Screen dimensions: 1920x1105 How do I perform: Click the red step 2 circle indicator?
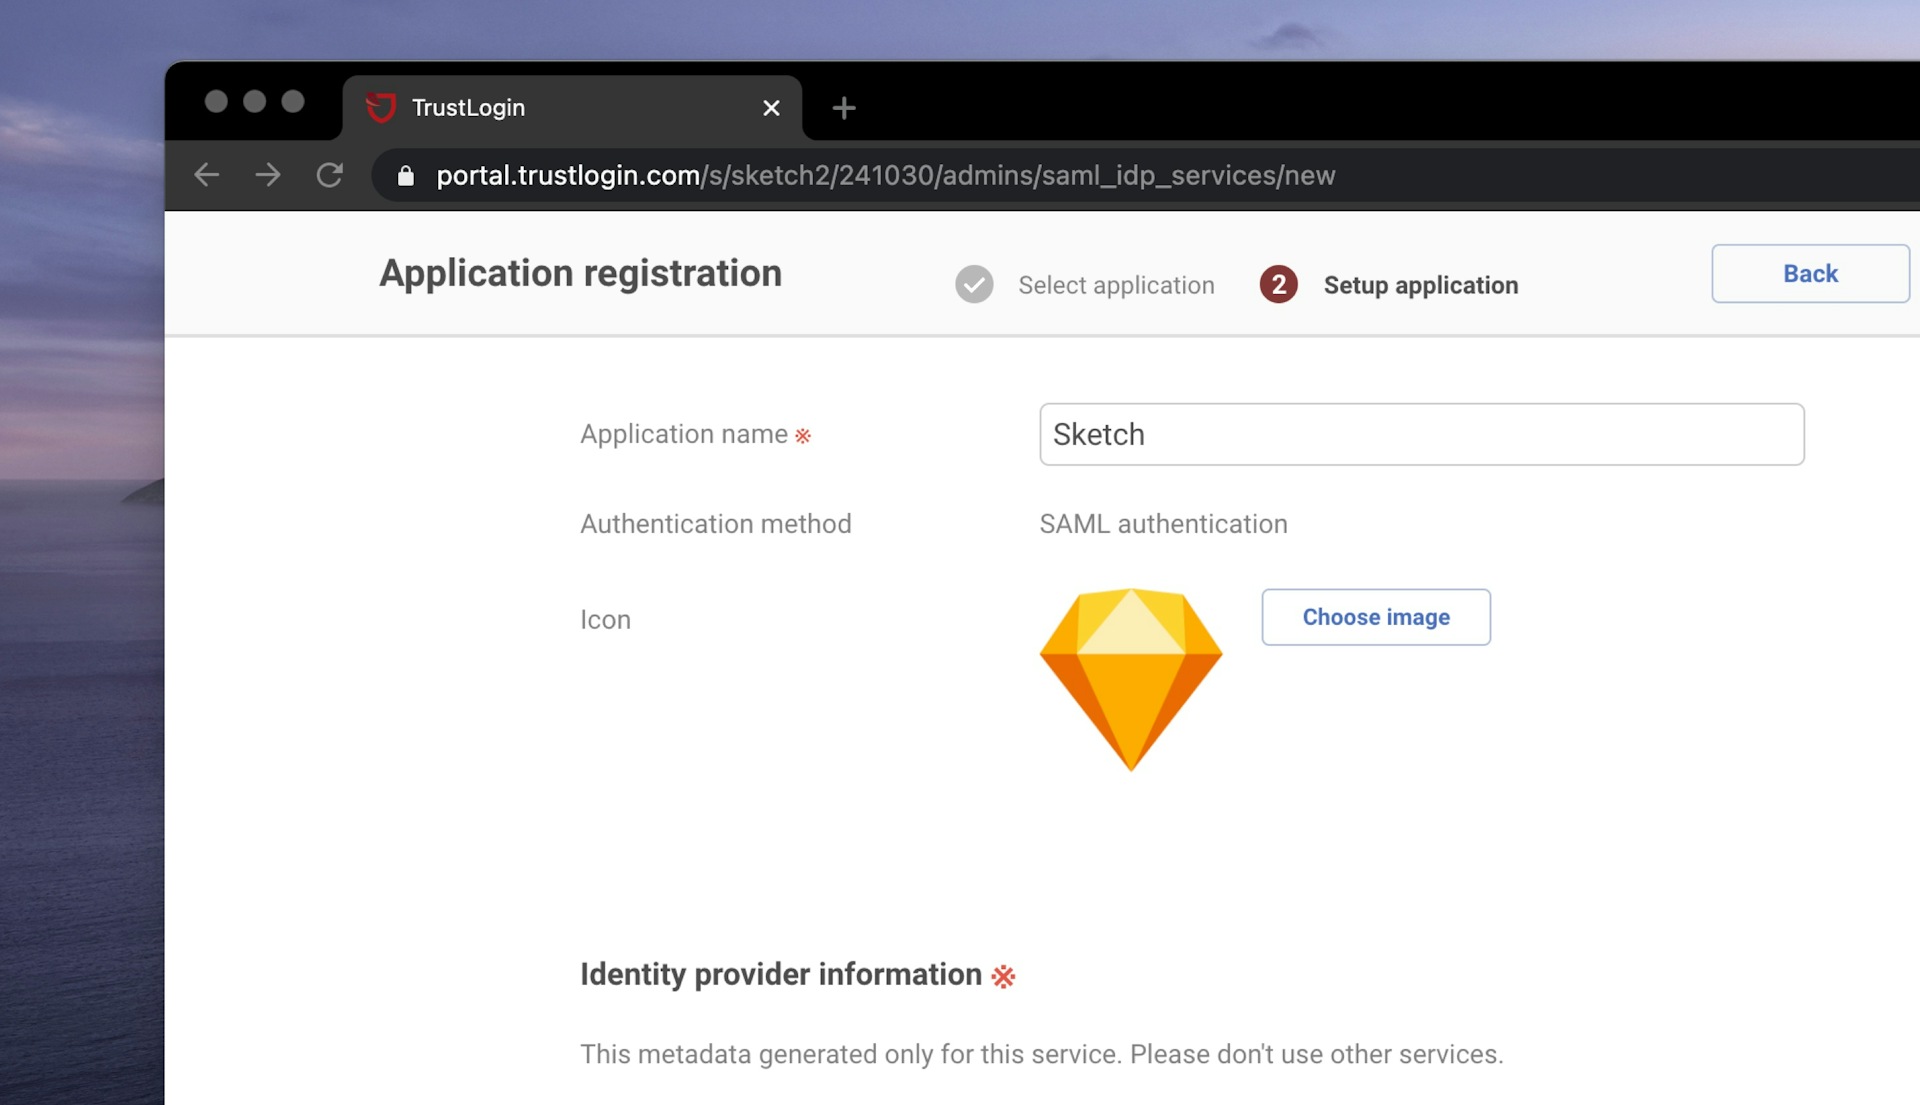pyautogui.click(x=1277, y=284)
